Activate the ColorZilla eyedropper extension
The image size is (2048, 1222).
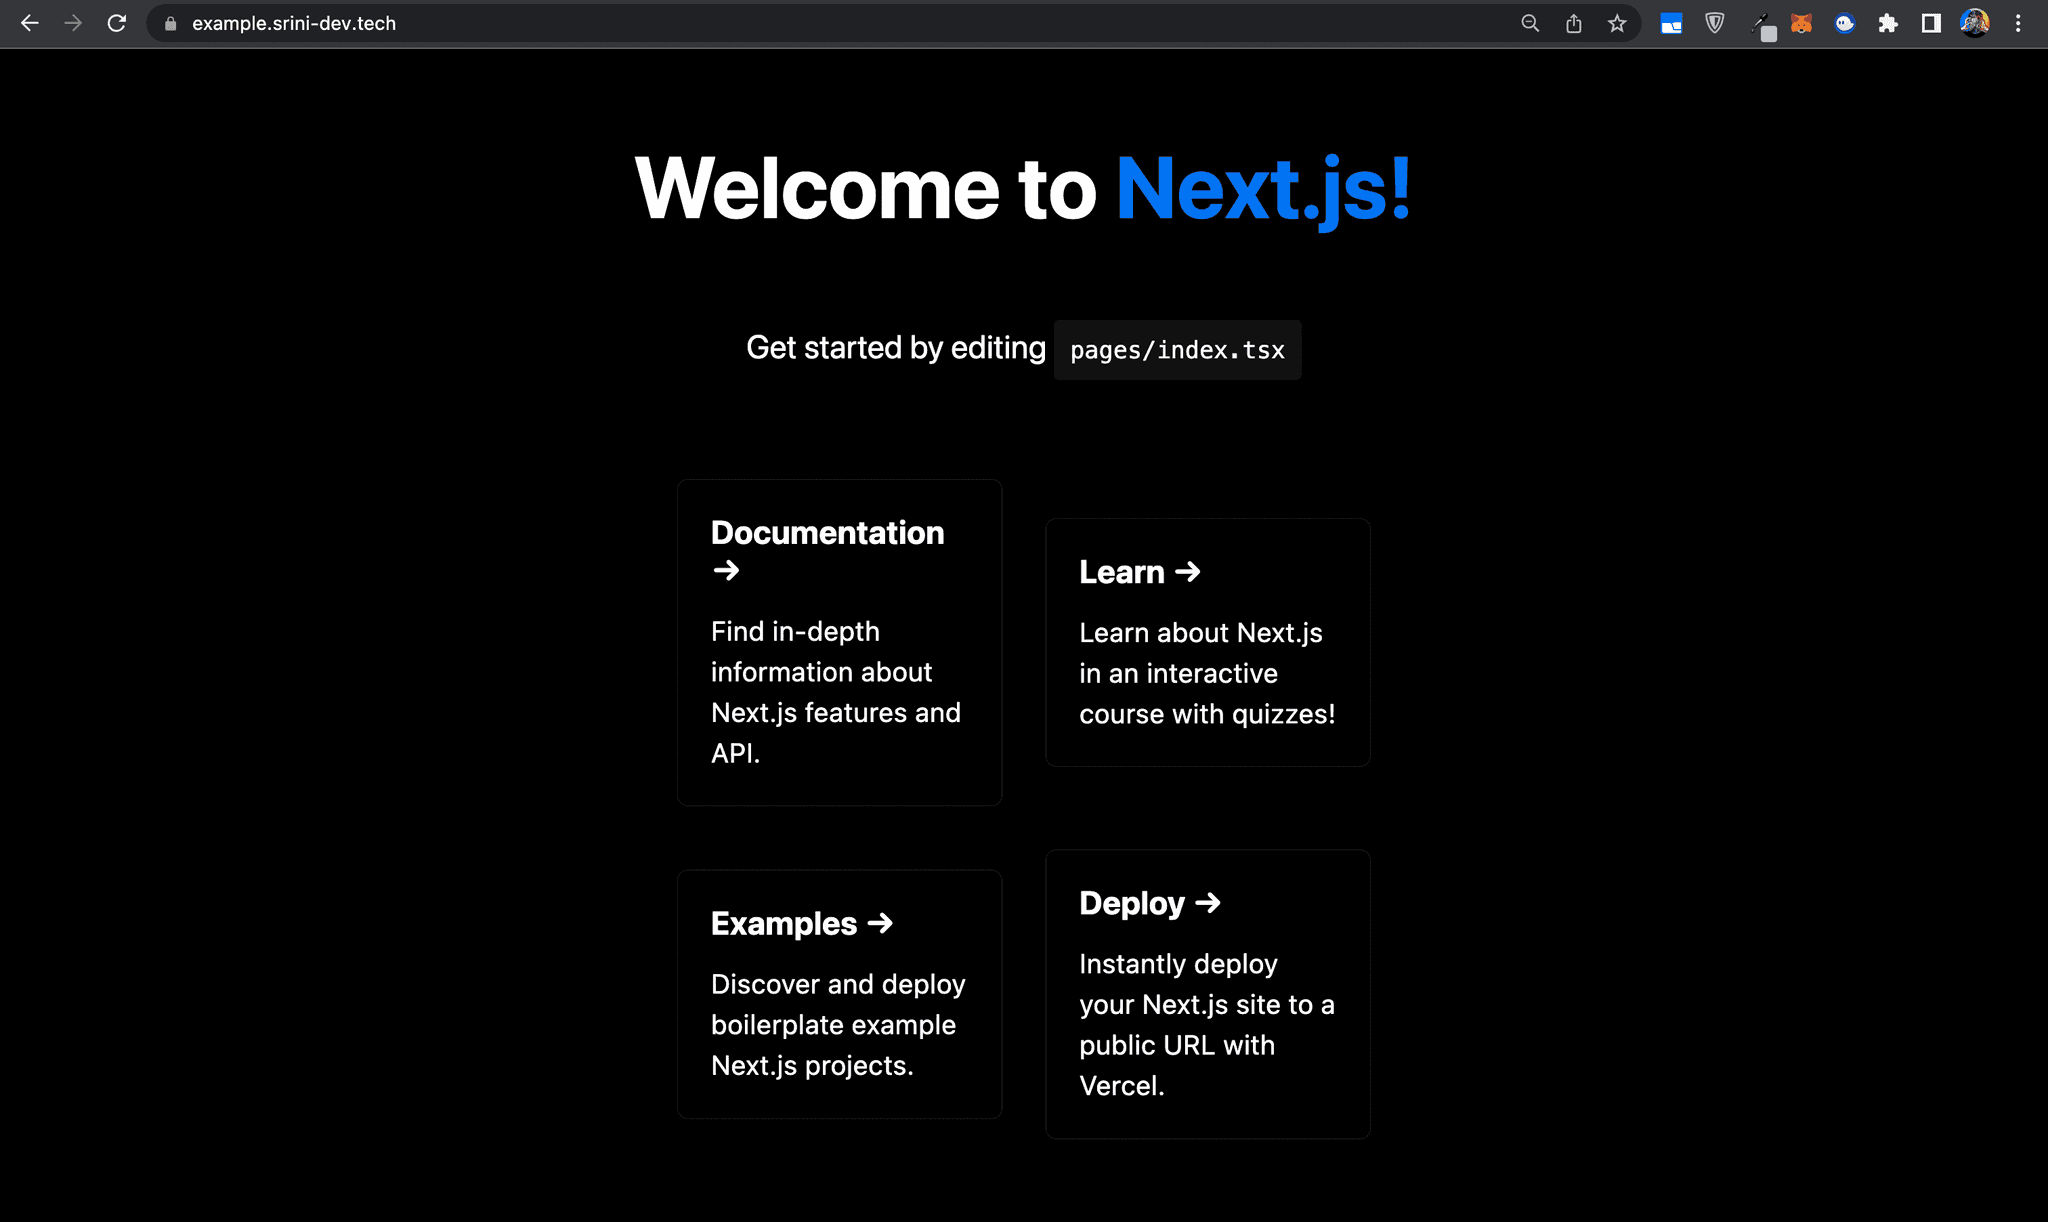coord(1764,23)
